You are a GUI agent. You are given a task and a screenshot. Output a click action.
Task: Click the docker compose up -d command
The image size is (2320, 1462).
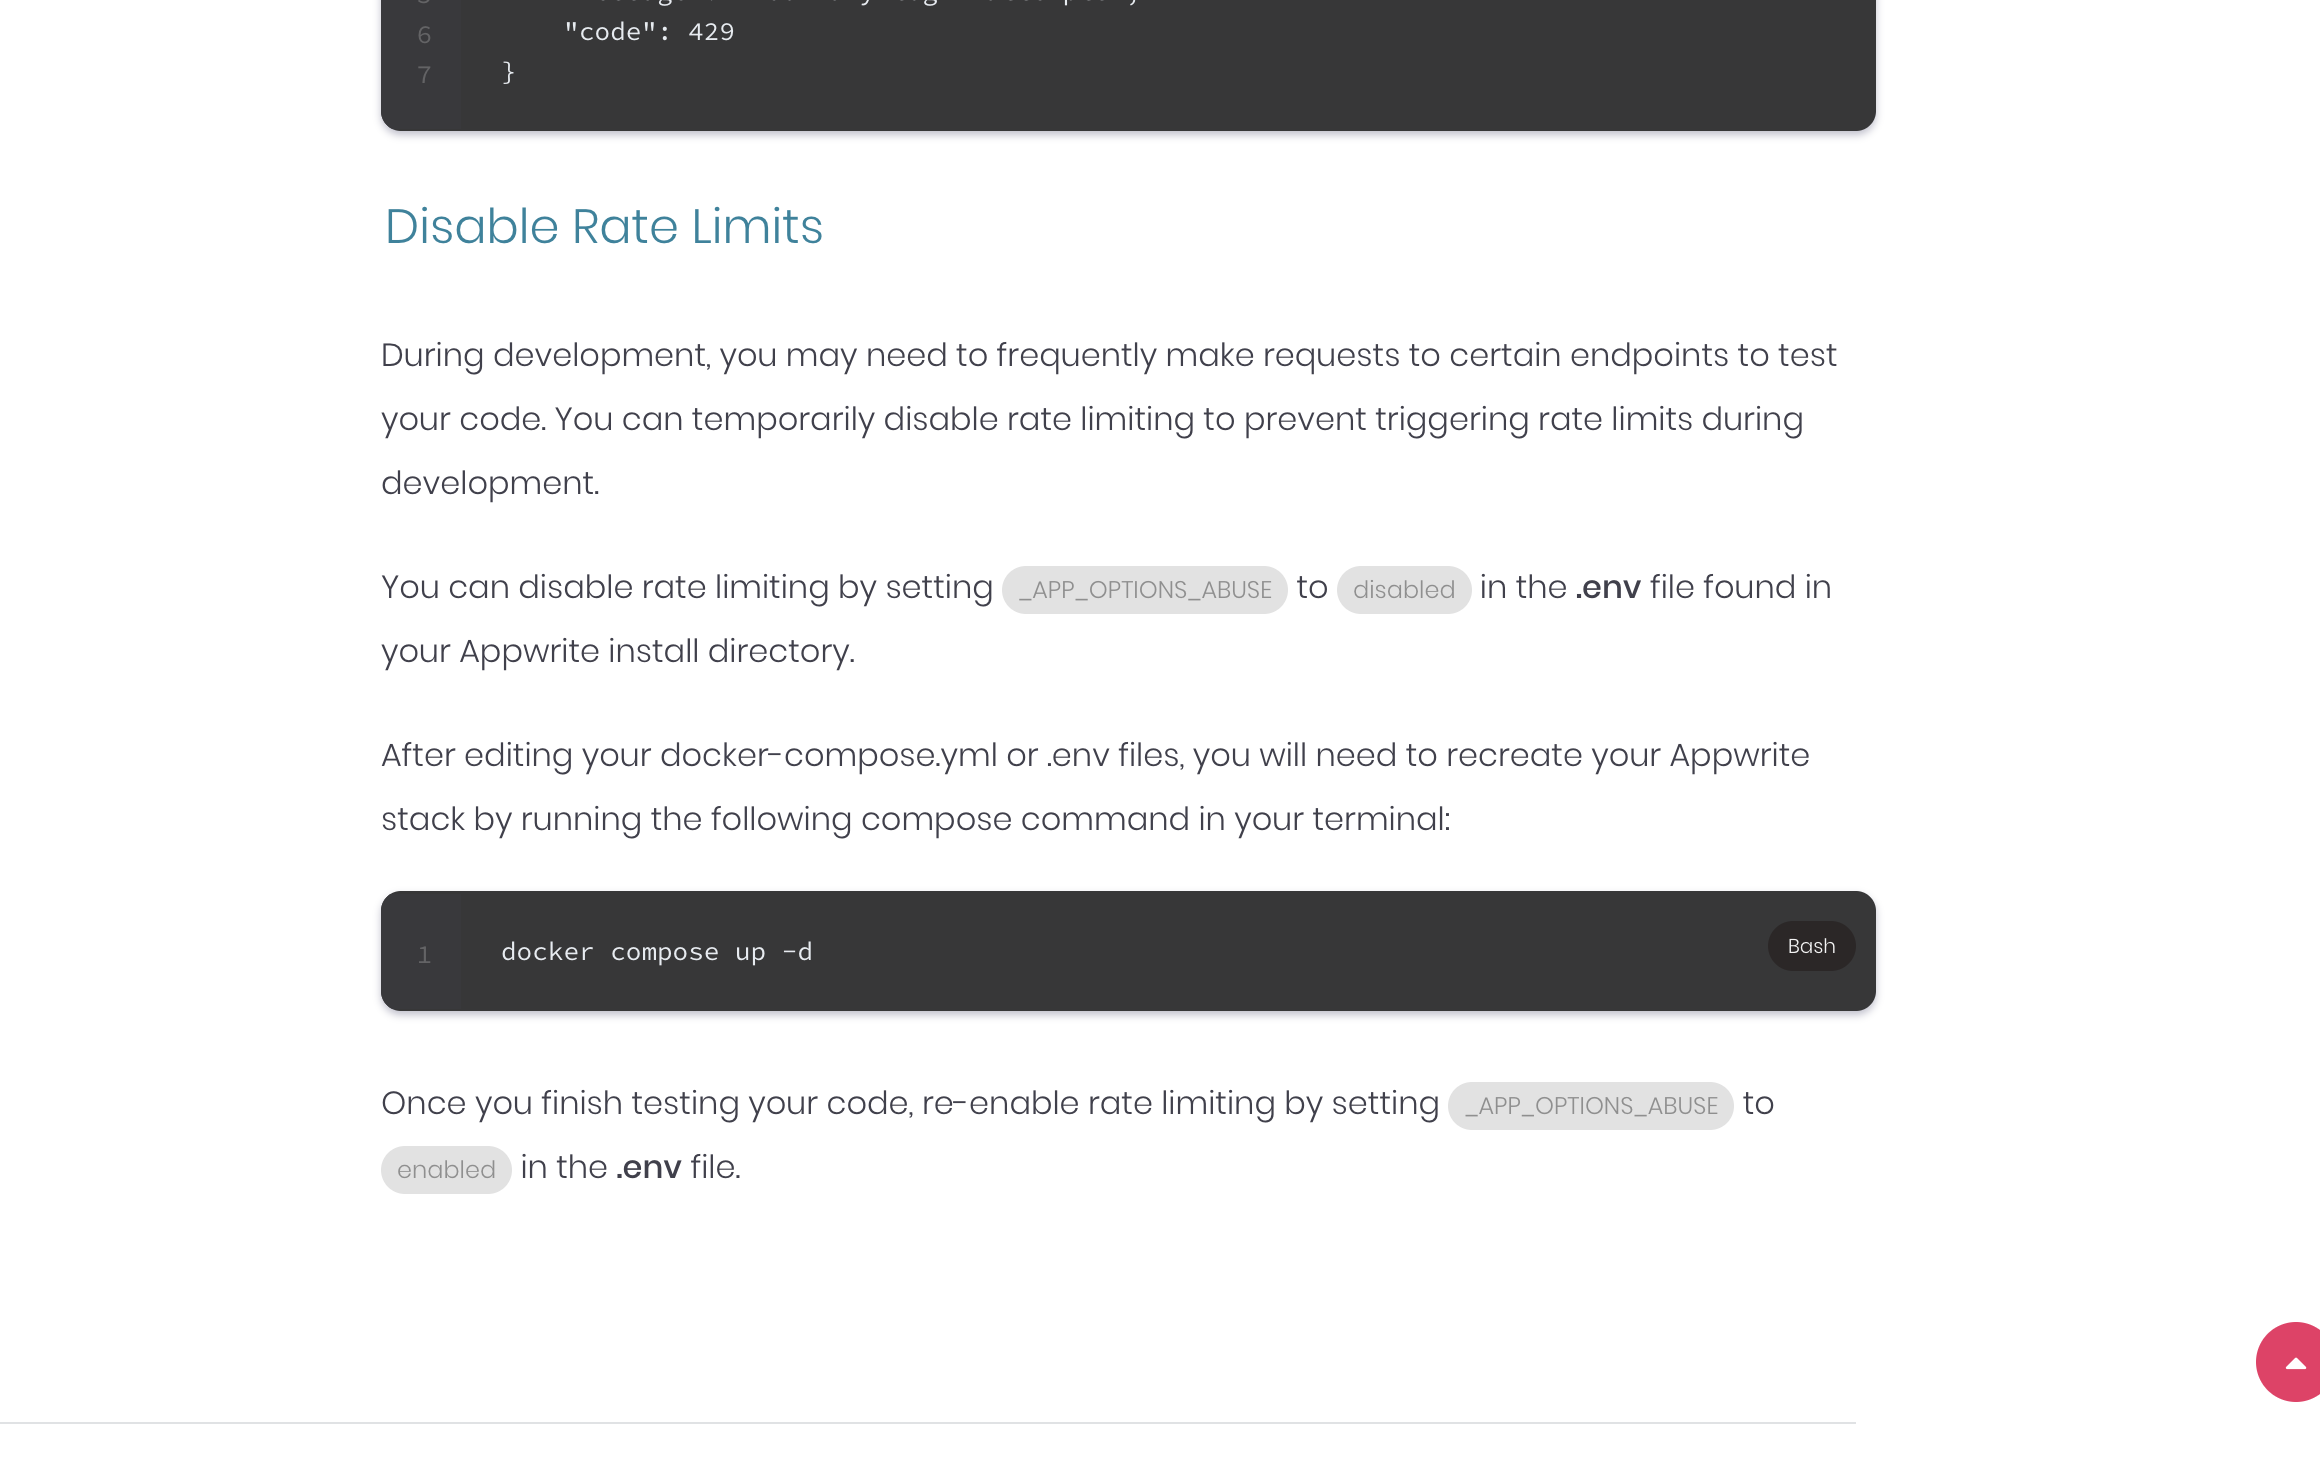(657, 952)
